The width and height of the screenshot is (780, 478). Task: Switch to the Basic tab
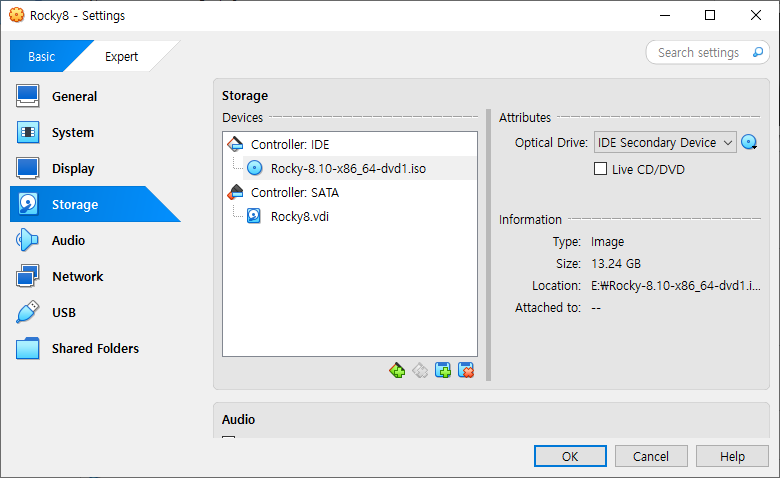coord(42,56)
